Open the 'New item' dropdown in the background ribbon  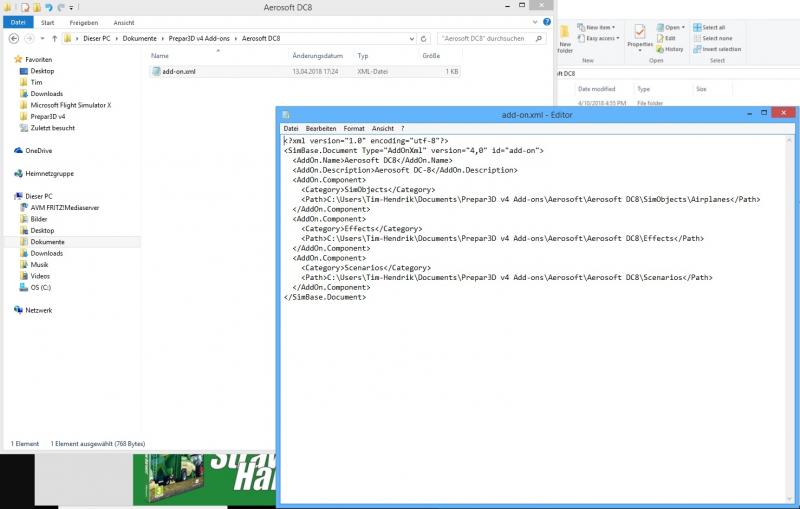coord(596,27)
